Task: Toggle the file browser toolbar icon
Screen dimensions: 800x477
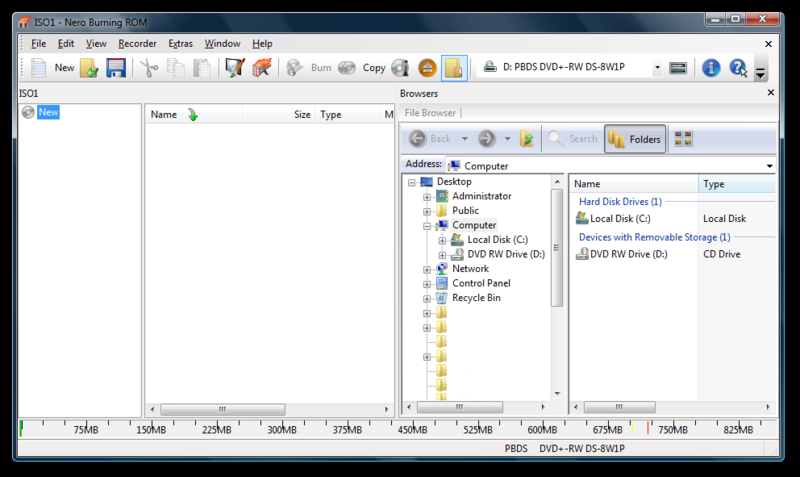Action: [x=454, y=68]
